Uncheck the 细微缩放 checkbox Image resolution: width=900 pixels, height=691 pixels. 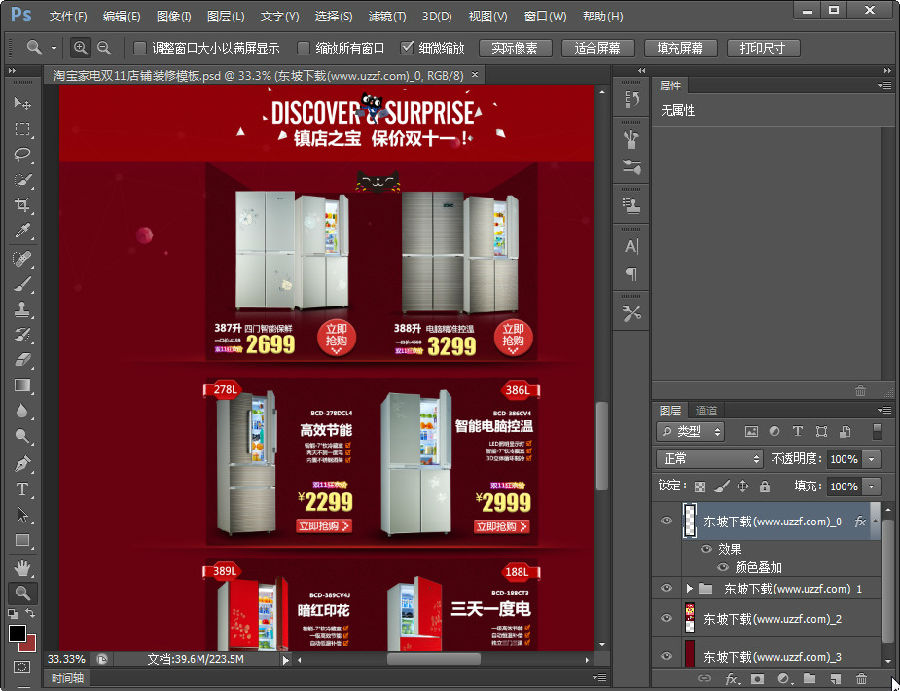[x=407, y=48]
